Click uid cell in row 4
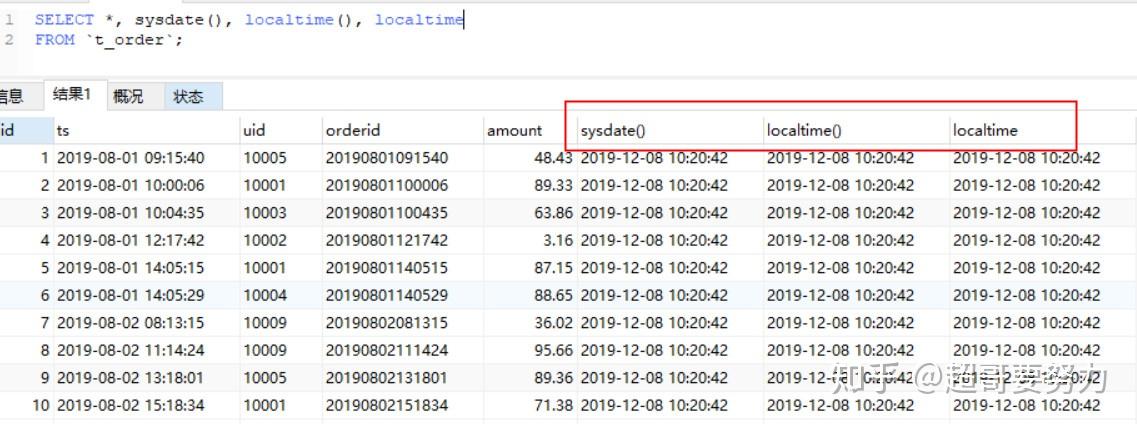Viewport: 1137px width, 424px height. 264,240
